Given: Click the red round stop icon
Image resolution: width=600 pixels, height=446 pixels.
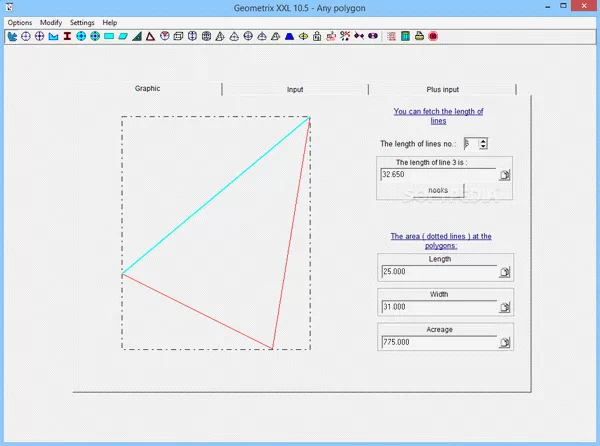Looking at the screenshot, I should 433,36.
